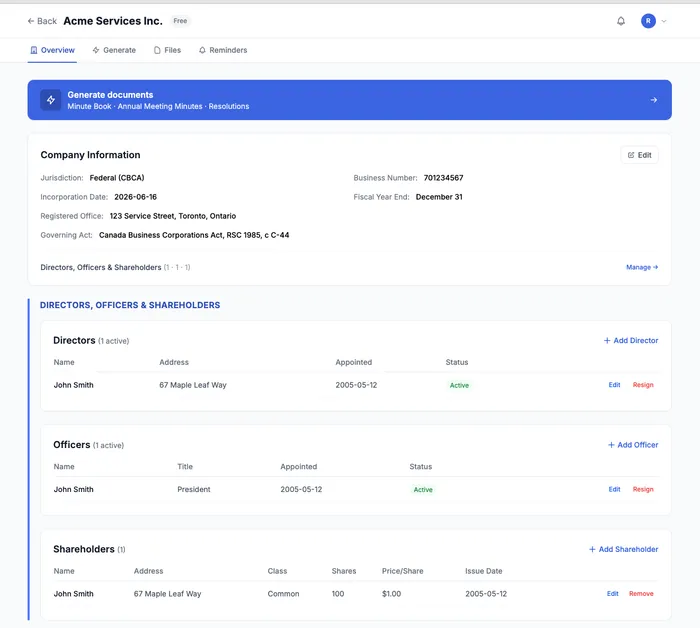The height and width of the screenshot is (628, 700).
Task: Click director address 67 Maple Leaf Way
Action: pyautogui.click(x=193, y=385)
